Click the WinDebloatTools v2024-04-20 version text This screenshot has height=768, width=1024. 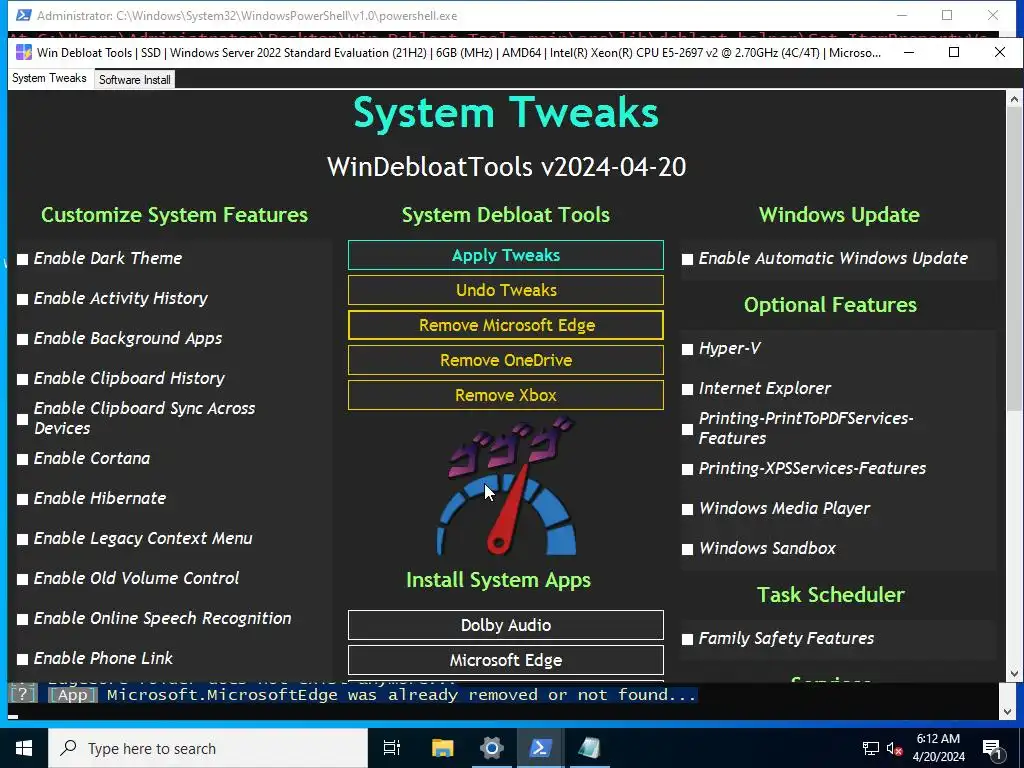point(506,167)
